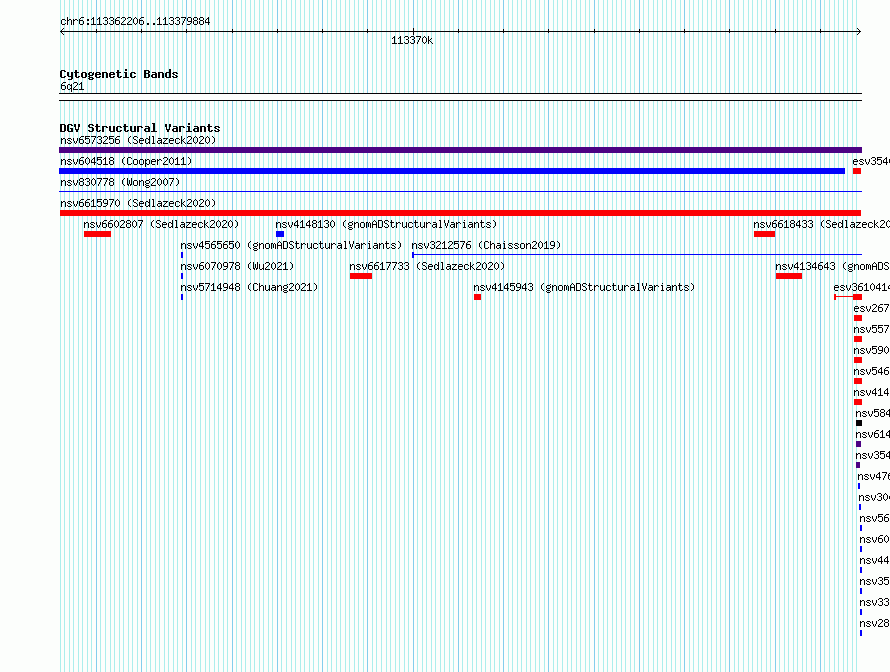Click the red whiskered glyph under esv3610414
This screenshot has width=890, height=672.
pos(848,297)
